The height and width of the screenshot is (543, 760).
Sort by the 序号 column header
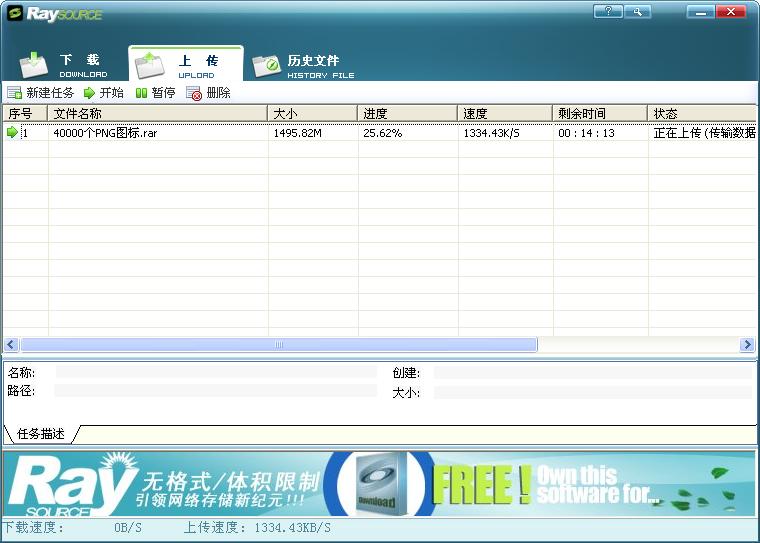(x=25, y=113)
